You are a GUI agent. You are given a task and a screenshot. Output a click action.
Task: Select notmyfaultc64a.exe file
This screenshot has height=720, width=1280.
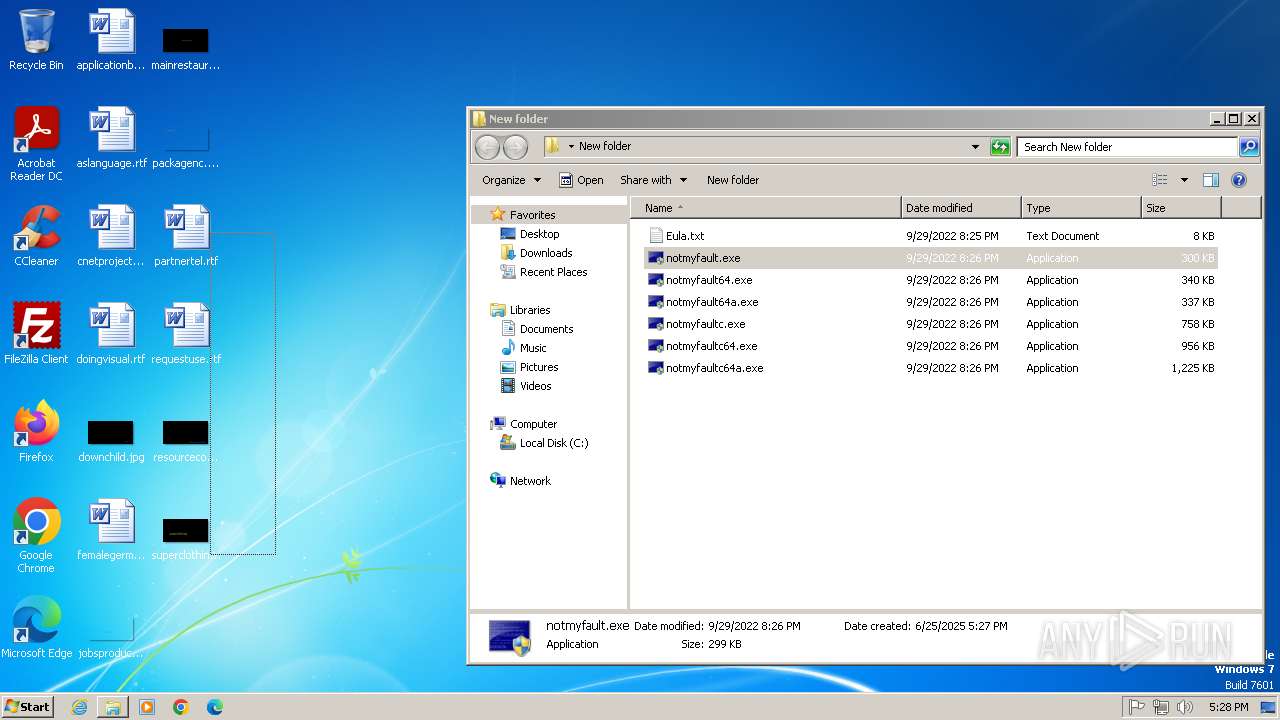930,368
